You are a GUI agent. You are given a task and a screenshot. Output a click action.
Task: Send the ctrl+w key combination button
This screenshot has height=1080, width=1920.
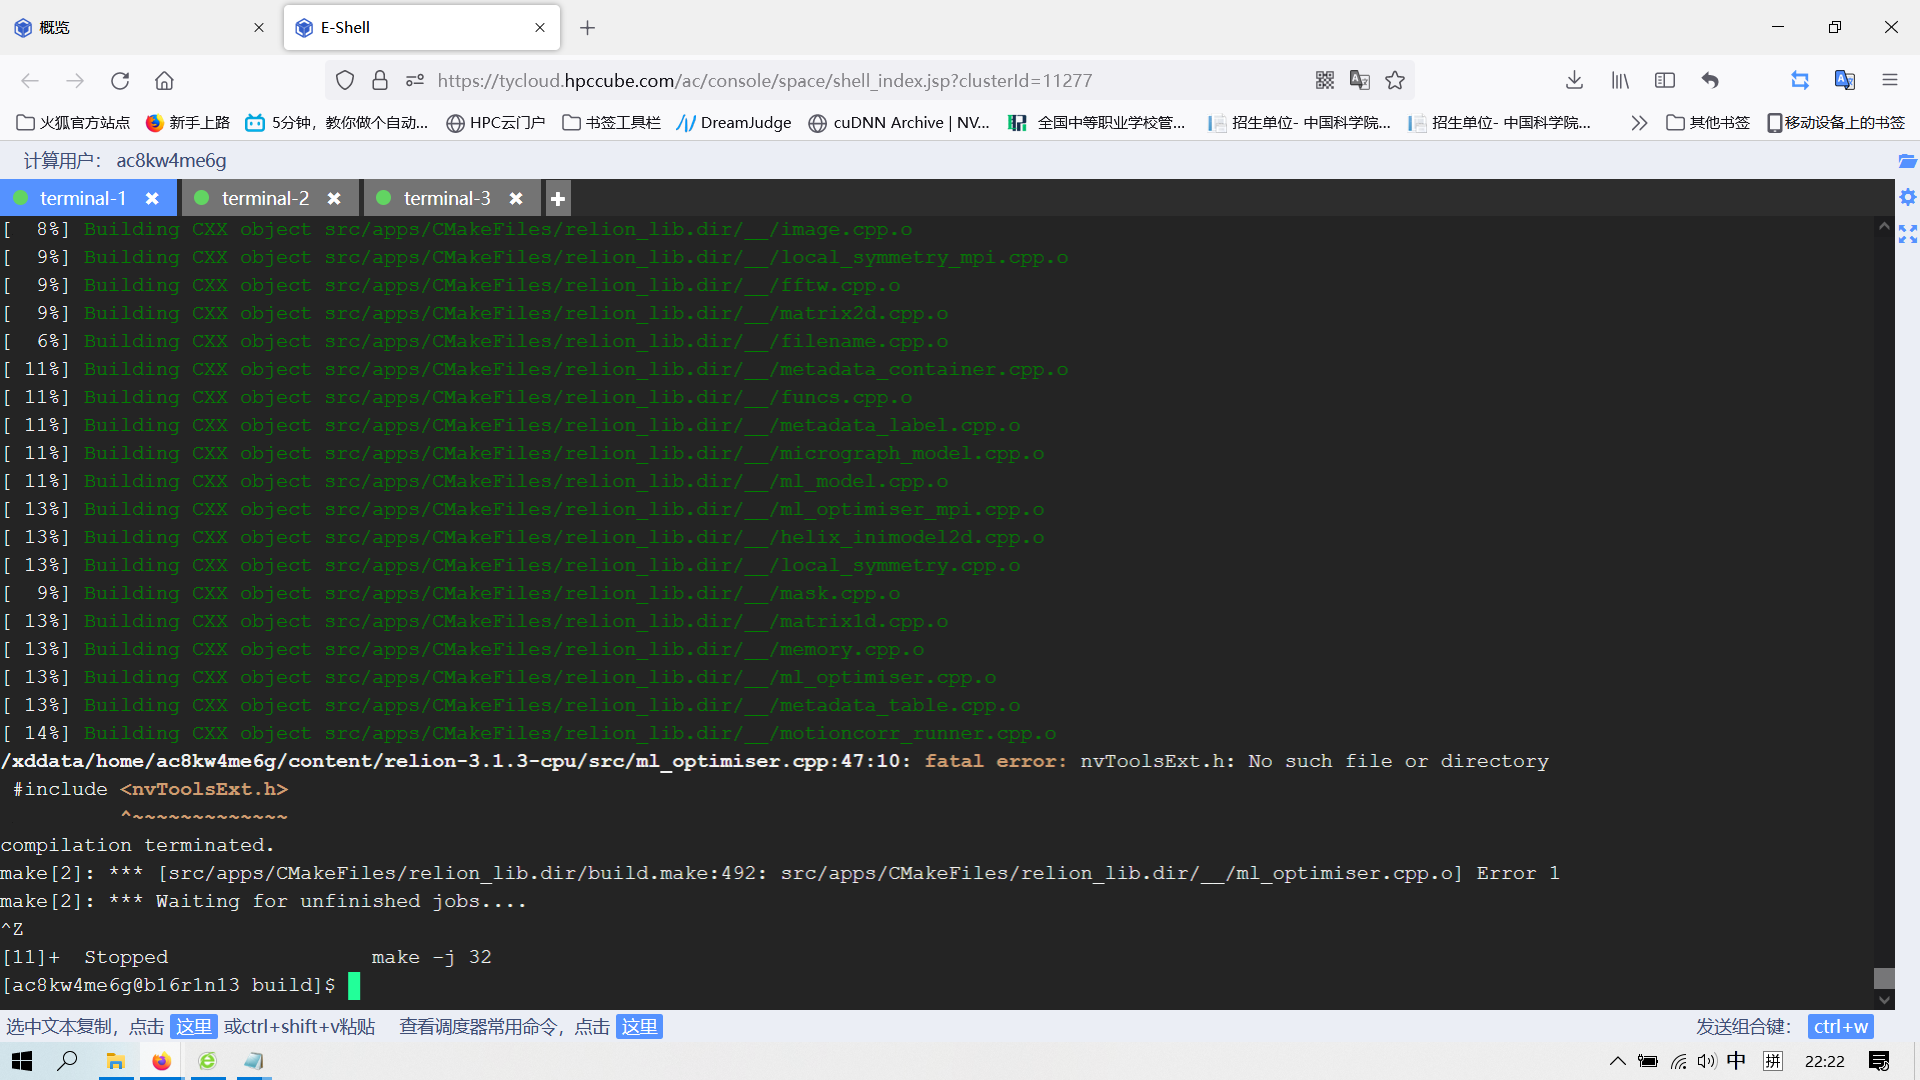pos(1841,1027)
